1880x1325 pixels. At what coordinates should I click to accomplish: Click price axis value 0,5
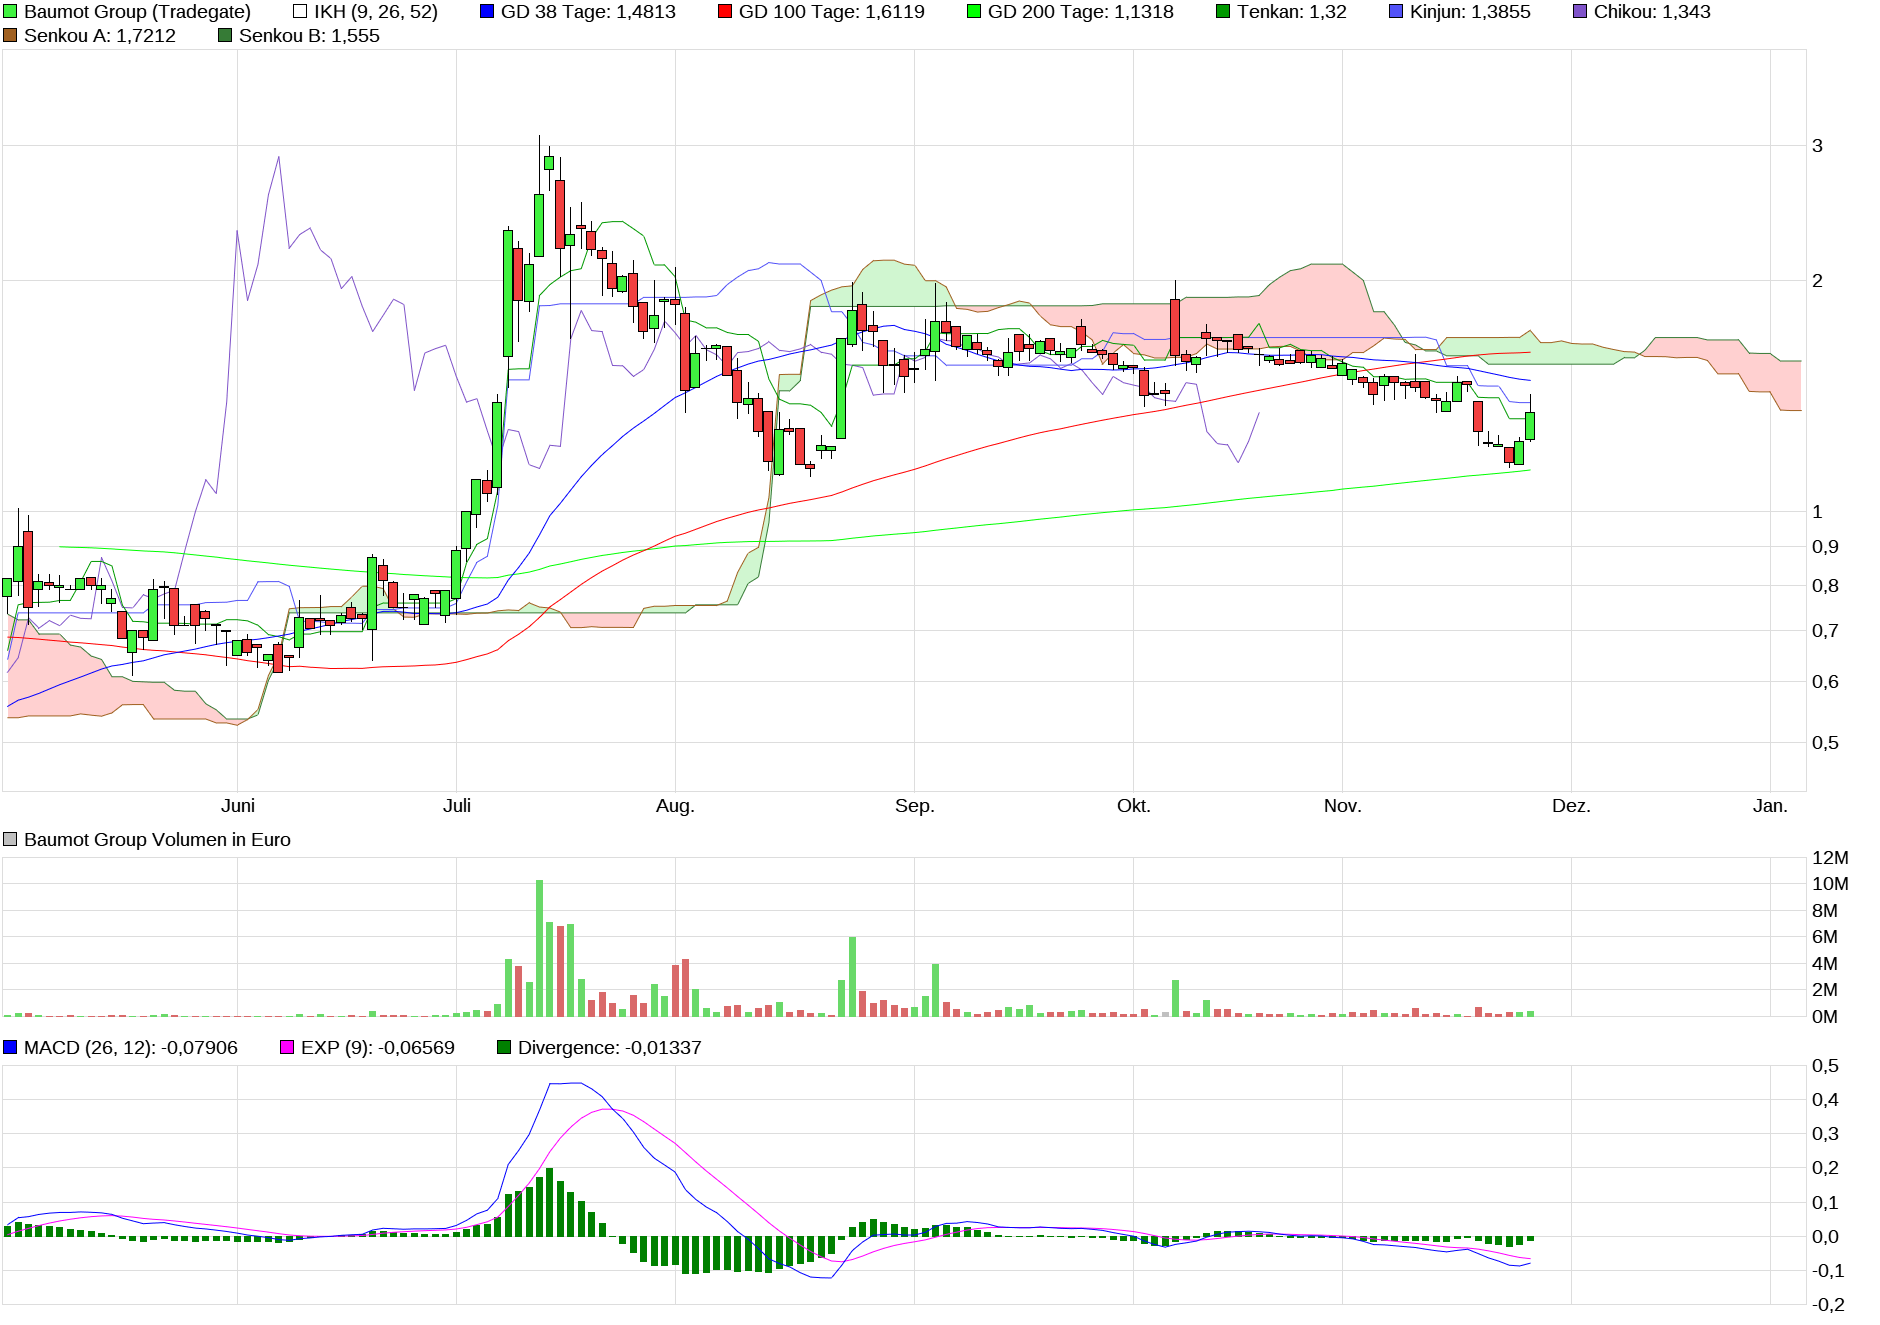(x=1825, y=743)
